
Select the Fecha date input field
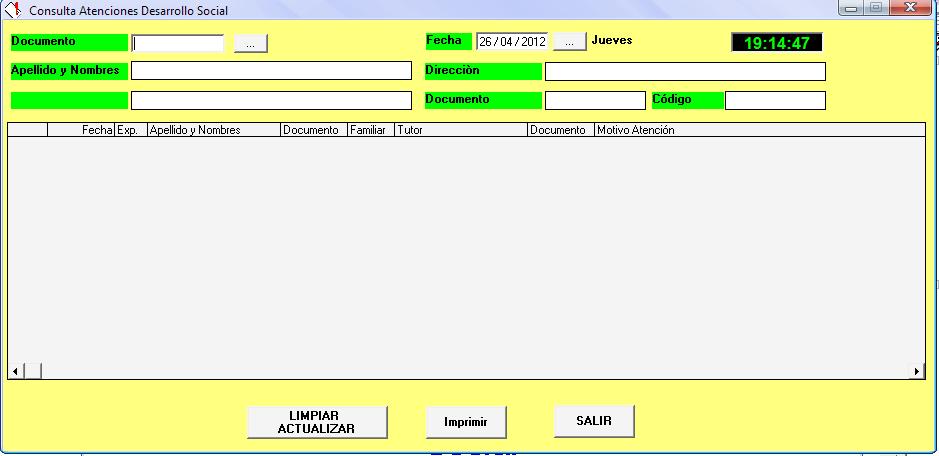pos(512,42)
